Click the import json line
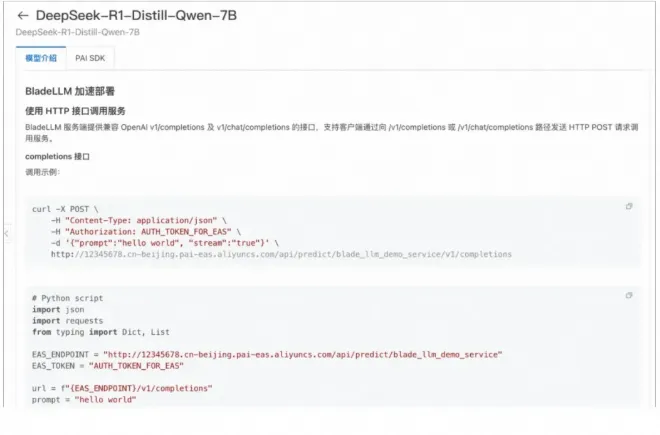The width and height of the screenshot is (660, 435). pos(58,310)
